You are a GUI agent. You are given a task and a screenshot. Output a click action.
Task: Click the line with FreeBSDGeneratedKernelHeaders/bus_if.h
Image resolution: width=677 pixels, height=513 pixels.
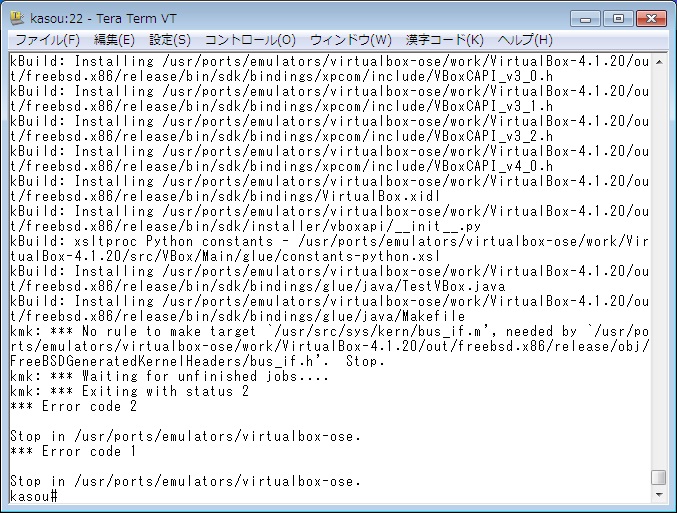(x=197, y=361)
